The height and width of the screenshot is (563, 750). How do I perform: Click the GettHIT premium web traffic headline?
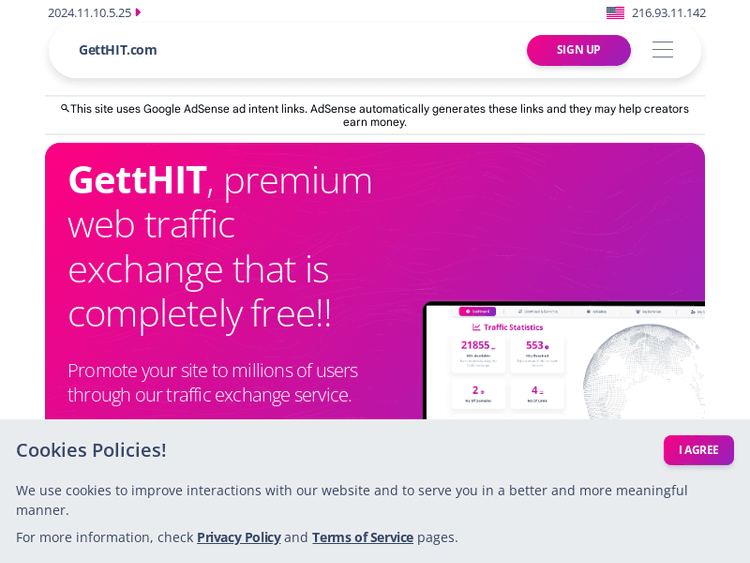(x=220, y=246)
